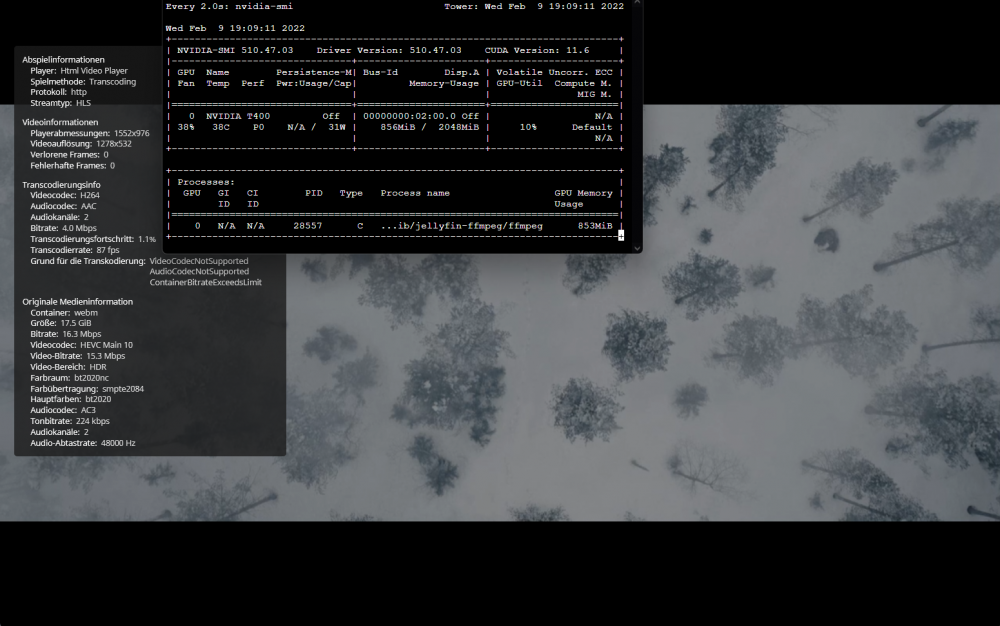The height and width of the screenshot is (626, 1000).
Task: Click the memory usage "856MiB"
Action: coord(398,127)
